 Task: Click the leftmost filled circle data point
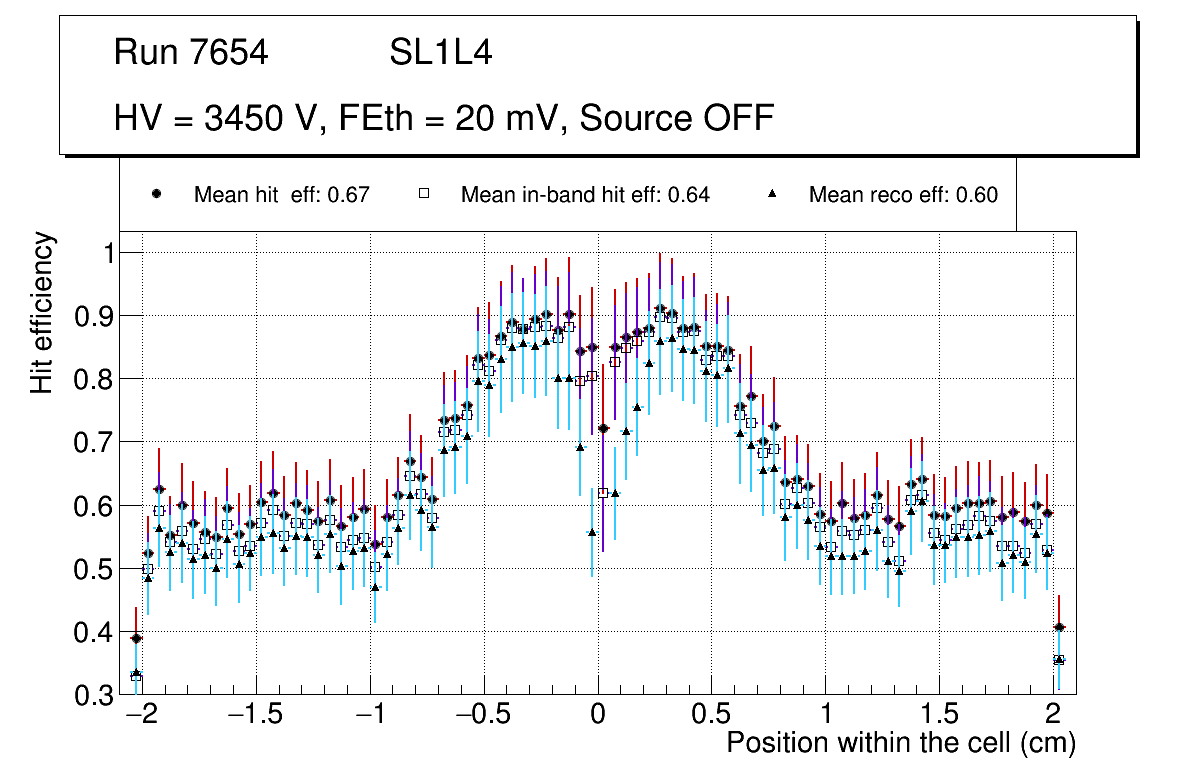[137, 638]
